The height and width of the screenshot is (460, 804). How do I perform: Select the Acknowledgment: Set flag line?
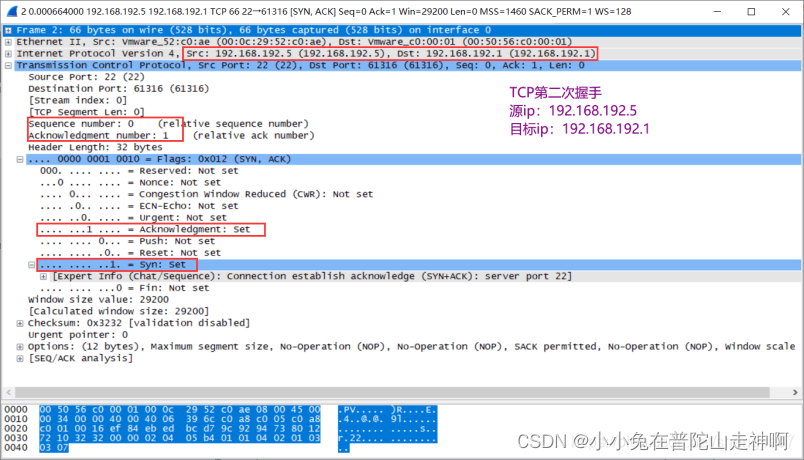point(150,229)
